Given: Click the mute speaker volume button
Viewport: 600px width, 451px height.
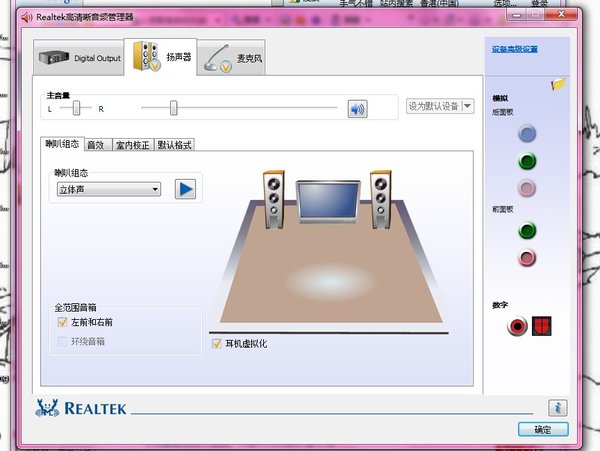Looking at the screenshot, I should tap(357, 109).
